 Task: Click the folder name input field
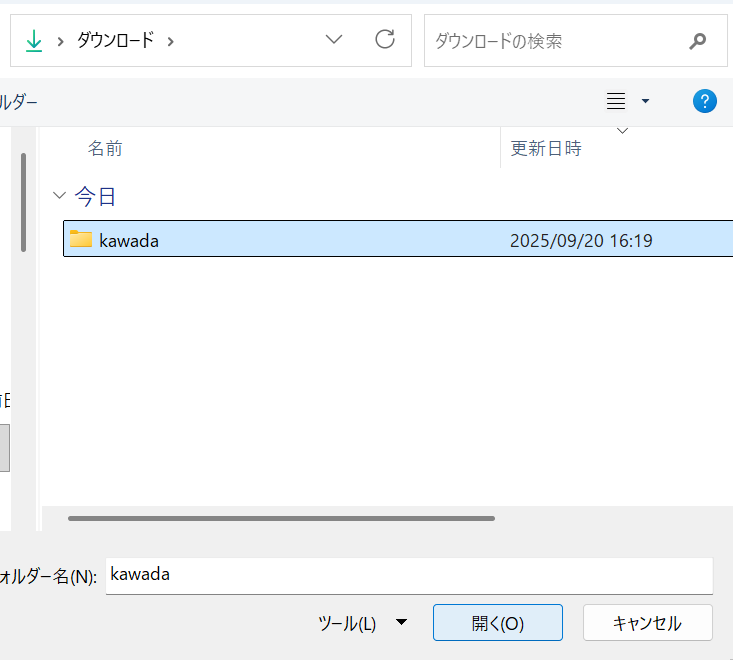(408, 575)
